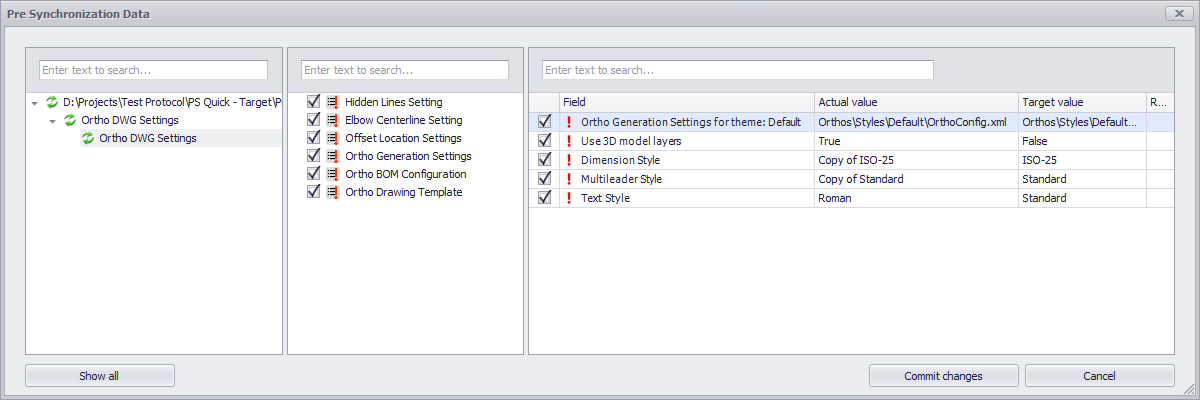The image size is (1200, 400).
Task: Cancel the pre synchronization dialog
Action: tap(1100, 376)
